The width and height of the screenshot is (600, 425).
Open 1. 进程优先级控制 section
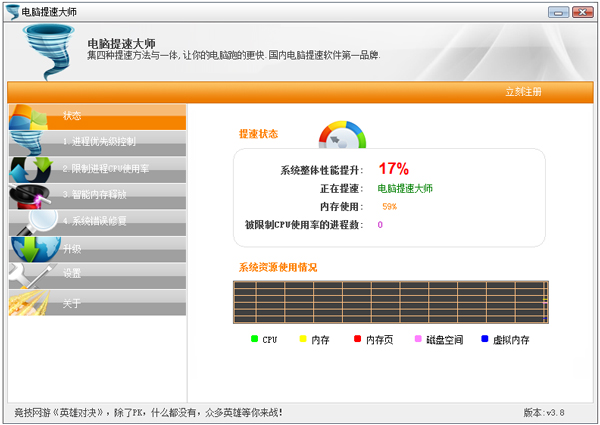pos(98,143)
